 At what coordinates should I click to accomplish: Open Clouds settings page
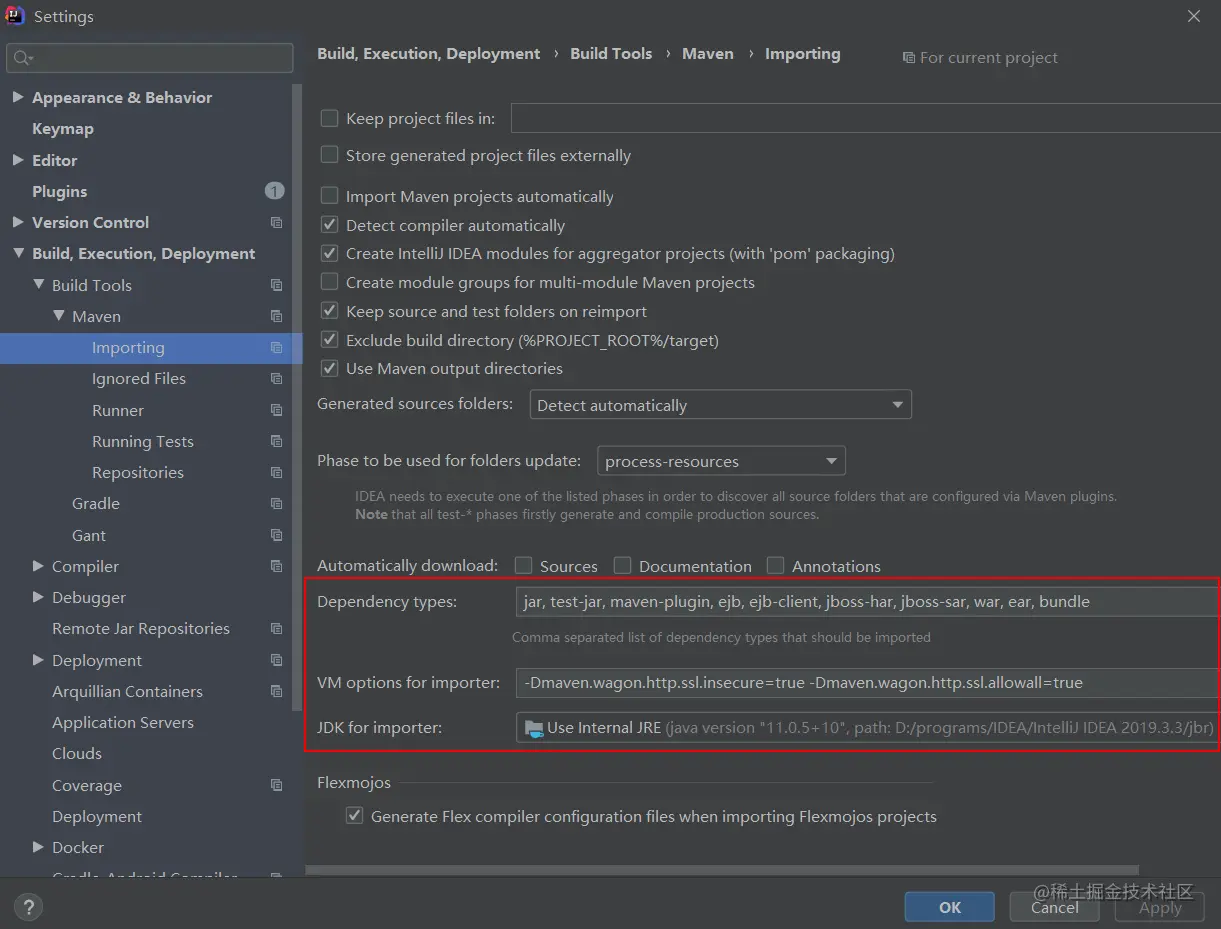(x=77, y=753)
